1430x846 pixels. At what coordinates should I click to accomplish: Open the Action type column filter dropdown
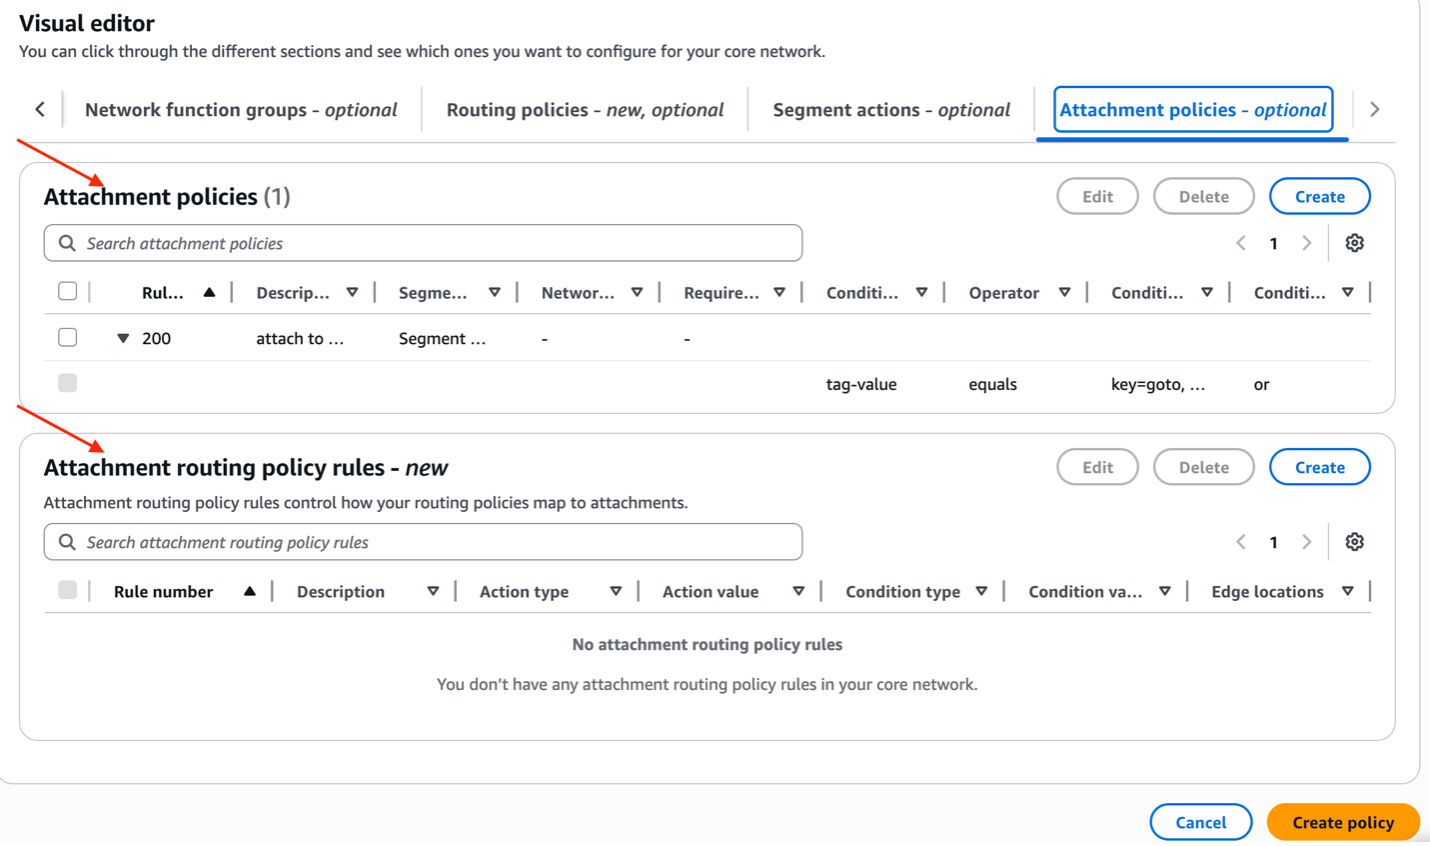[617, 591]
